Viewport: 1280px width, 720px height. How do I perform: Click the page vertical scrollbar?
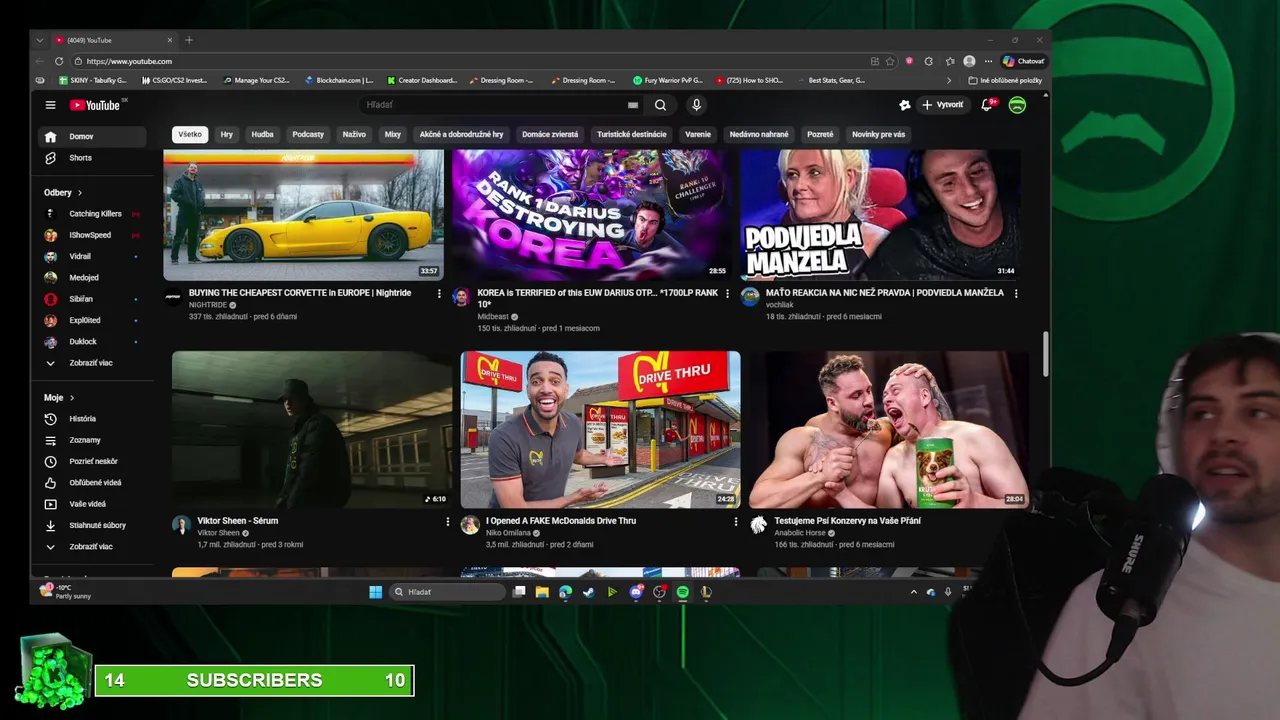tap(1046, 355)
